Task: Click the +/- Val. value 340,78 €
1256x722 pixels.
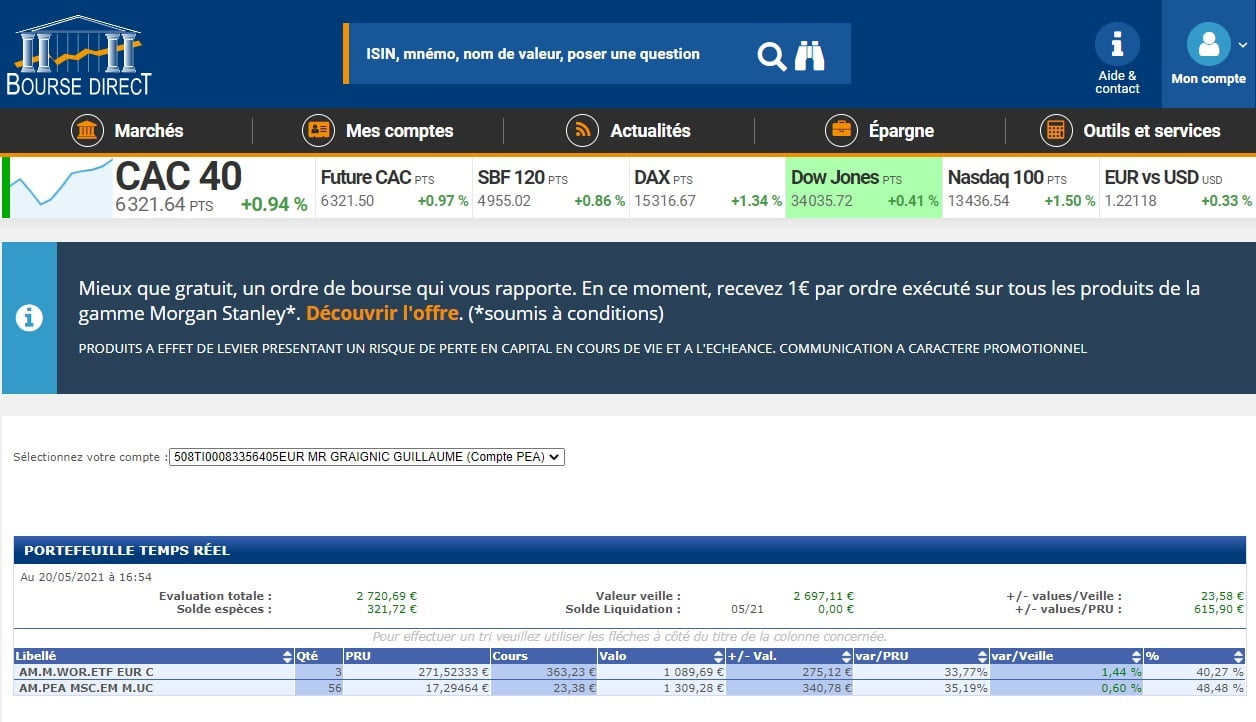Action: (825, 688)
